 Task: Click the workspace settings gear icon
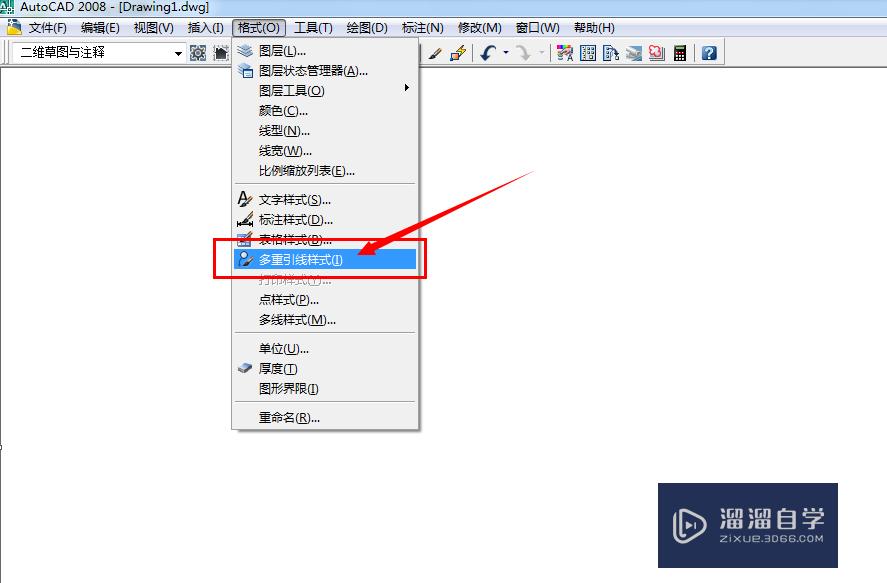click(197, 52)
